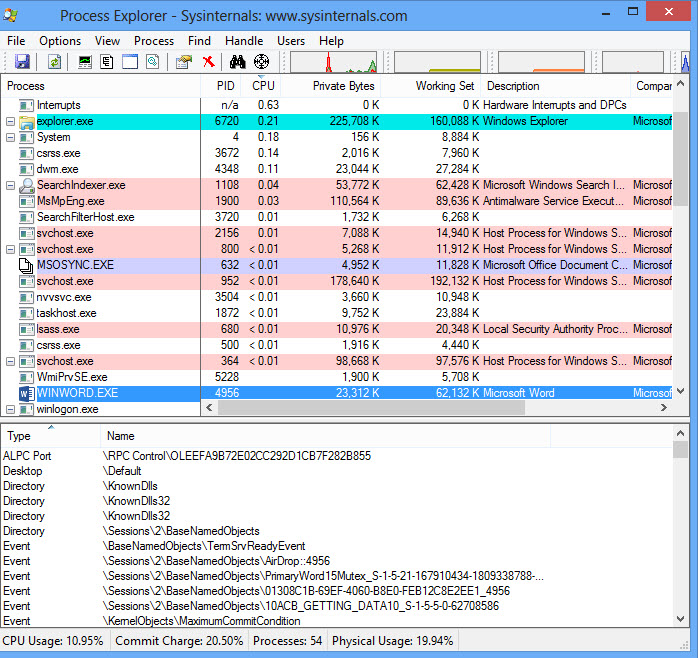Click the folder icon beside explorer.exe

coord(27,121)
